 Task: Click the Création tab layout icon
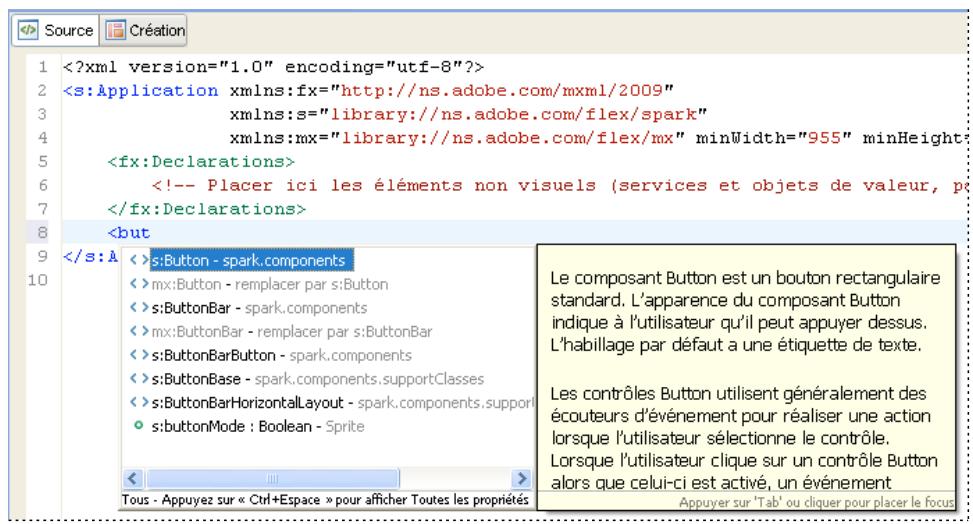tap(115, 30)
